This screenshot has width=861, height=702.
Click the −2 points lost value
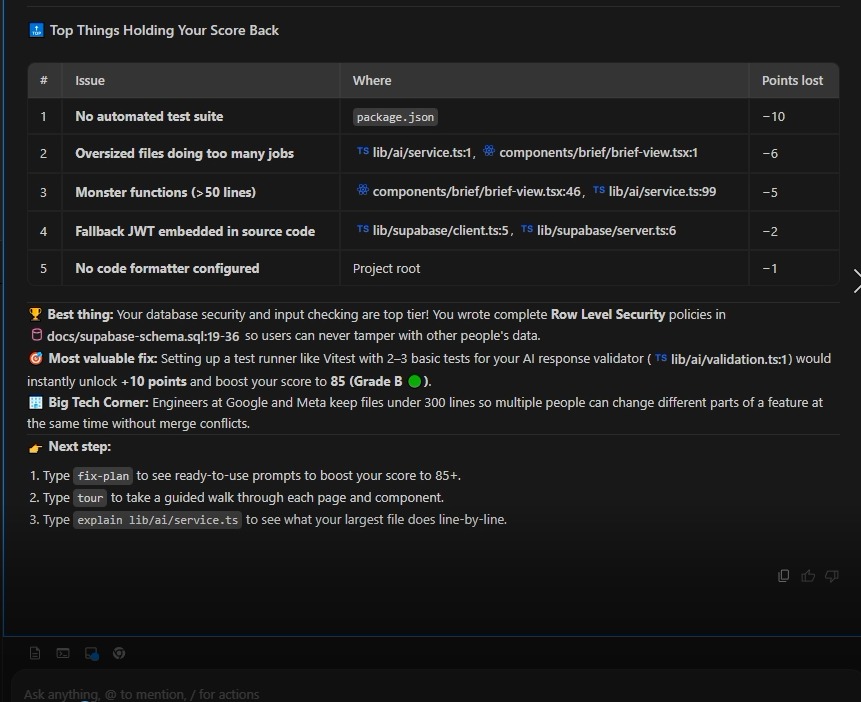click(770, 231)
